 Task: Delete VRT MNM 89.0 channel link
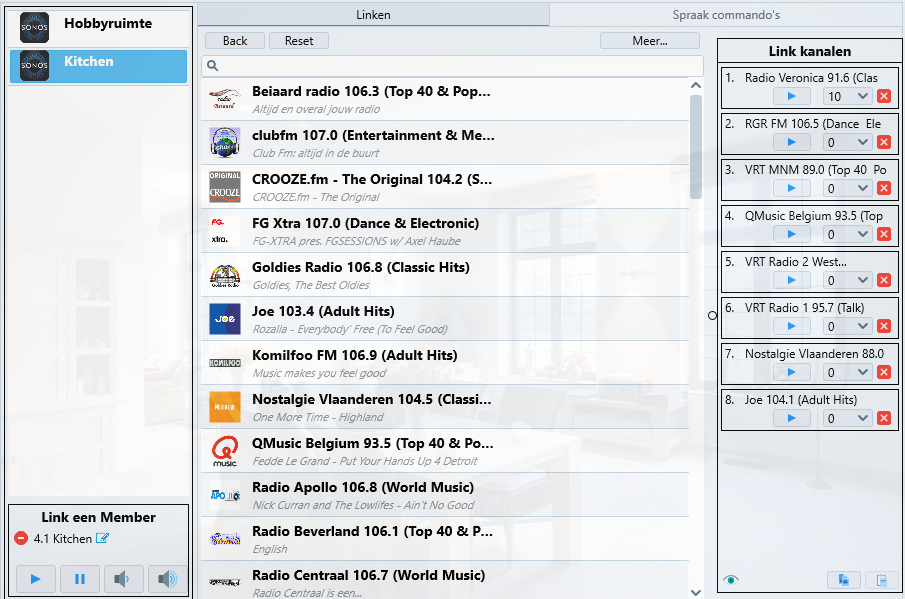(x=884, y=188)
